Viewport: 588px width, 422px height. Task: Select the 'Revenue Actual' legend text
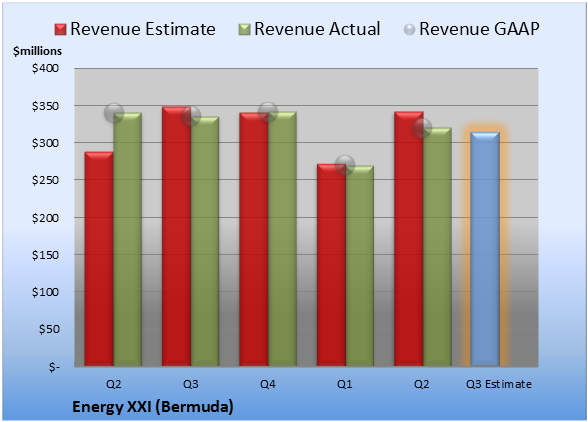317,29
